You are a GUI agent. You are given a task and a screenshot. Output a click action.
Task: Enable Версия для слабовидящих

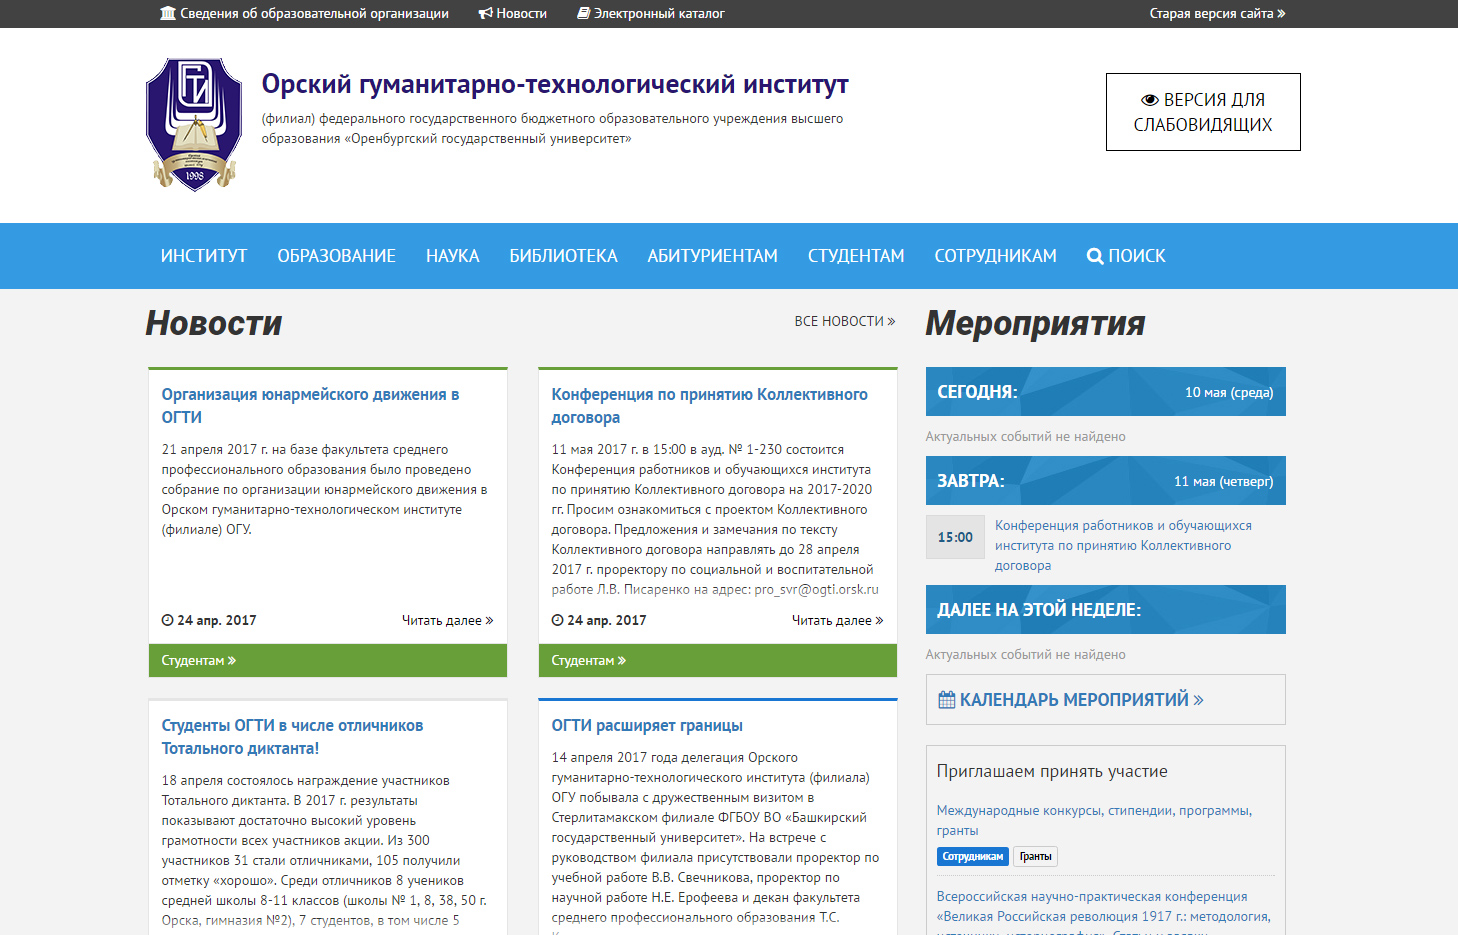pos(1203,112)
